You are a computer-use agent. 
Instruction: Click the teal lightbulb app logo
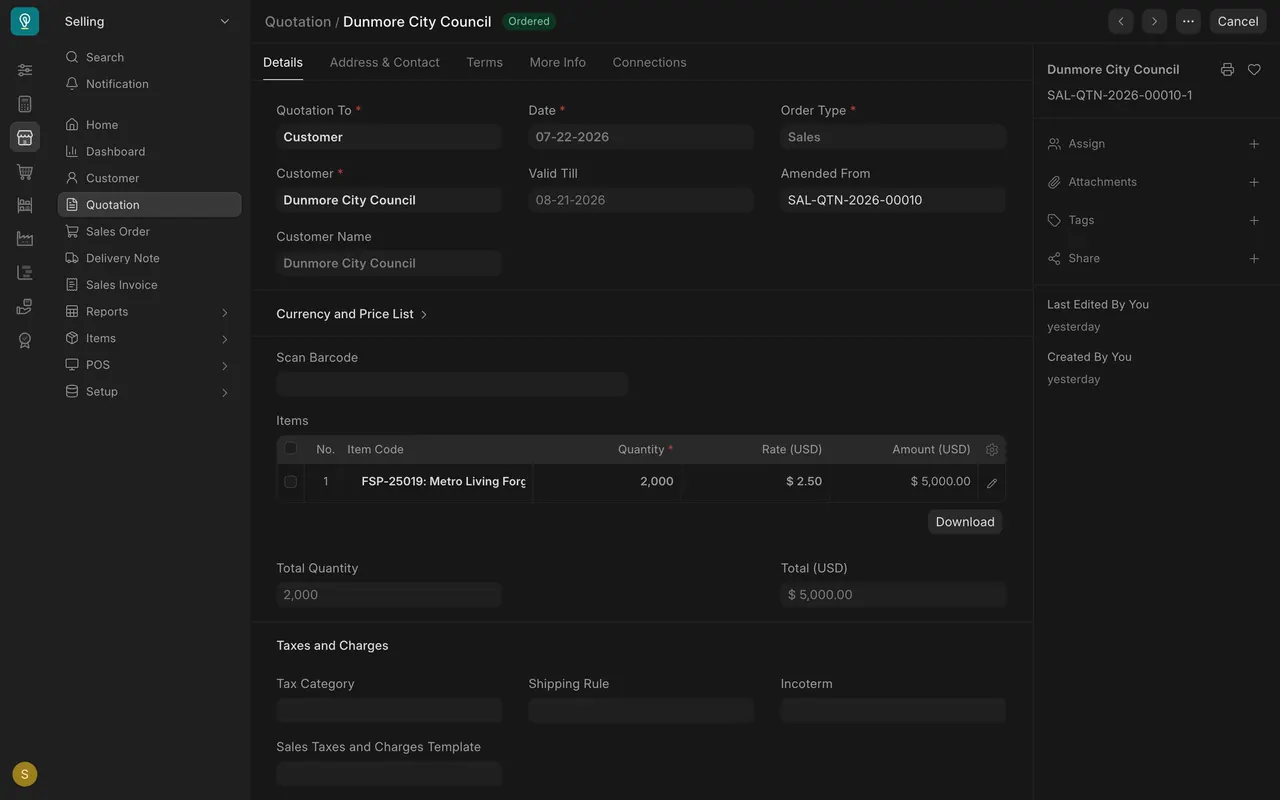tap(25, 21)
